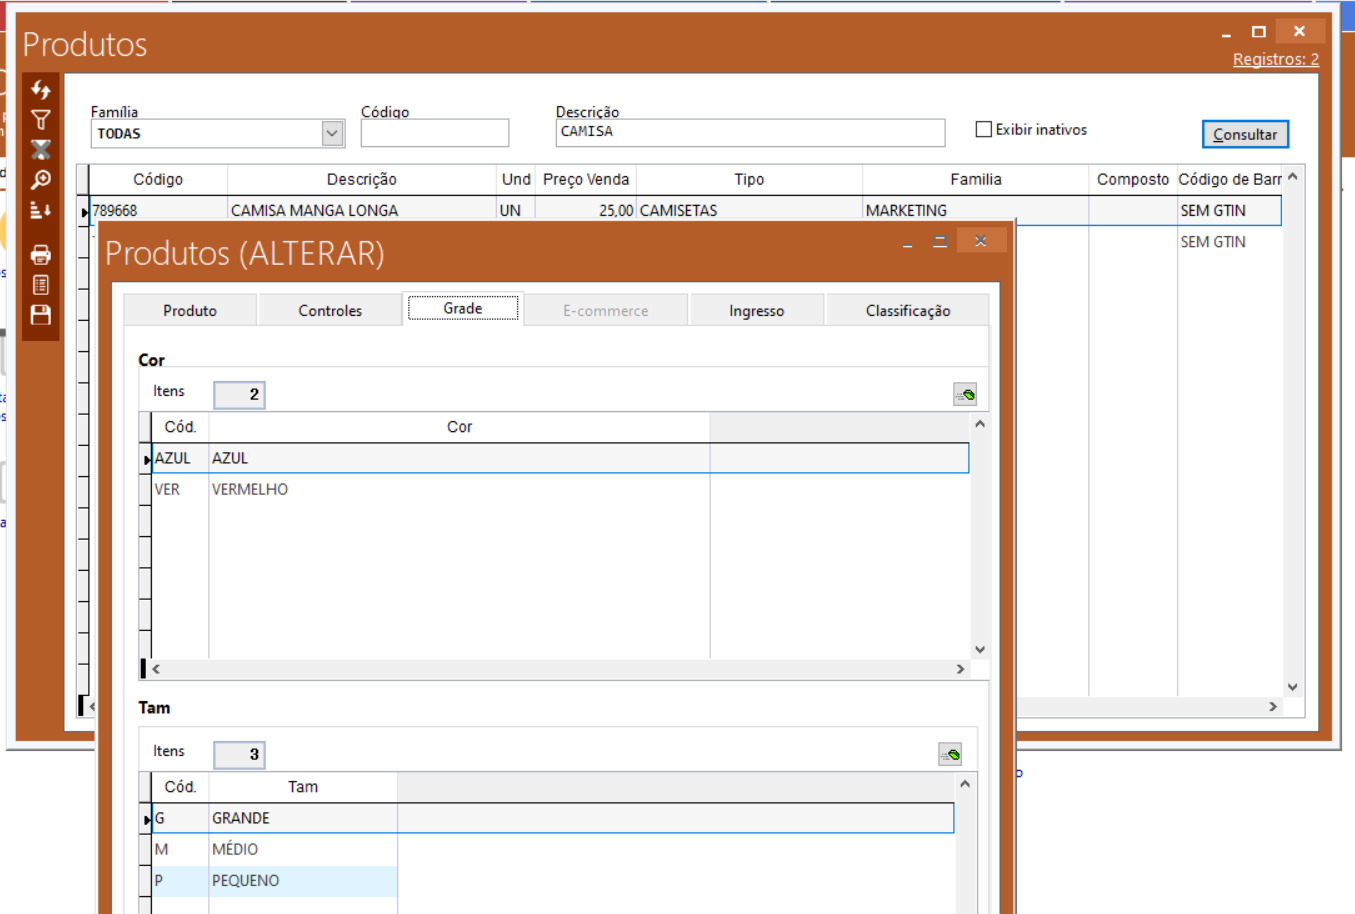The image size is (1355, 914).
Task: Click the floppy disk save icon
Action: 41,315
